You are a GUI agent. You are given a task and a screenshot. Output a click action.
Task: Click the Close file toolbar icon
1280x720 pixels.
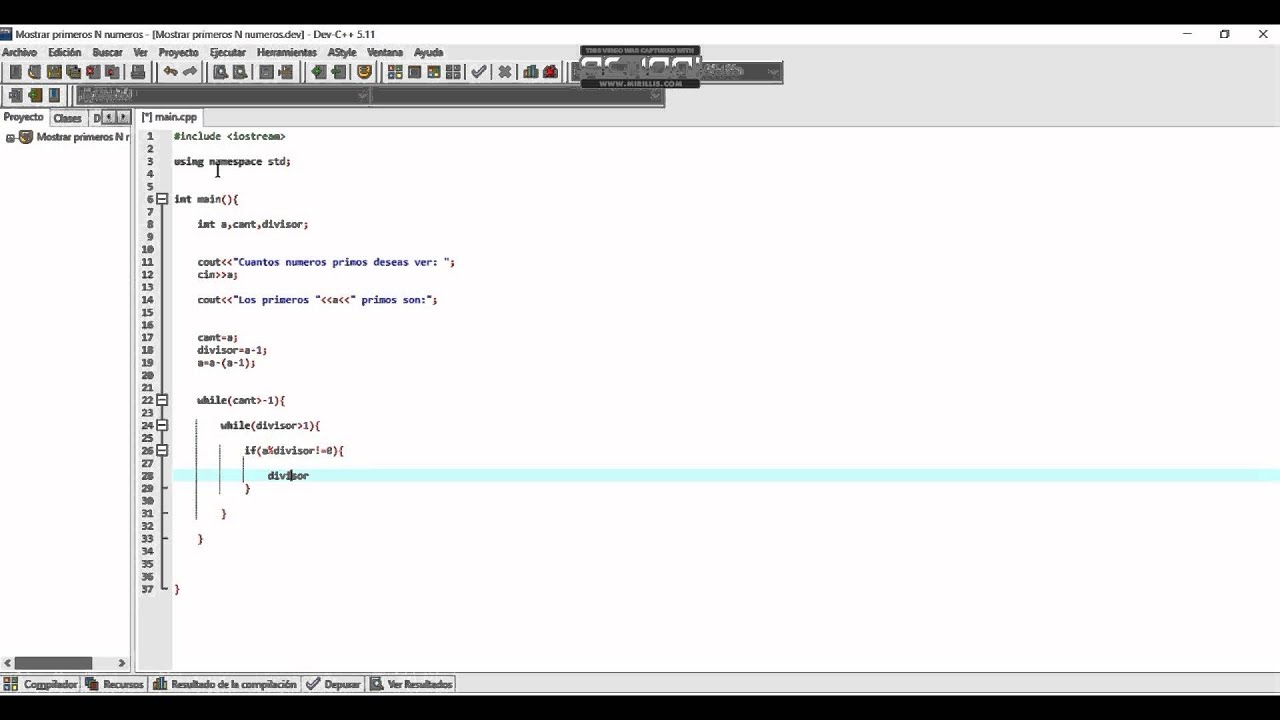[x=93, y=72]
